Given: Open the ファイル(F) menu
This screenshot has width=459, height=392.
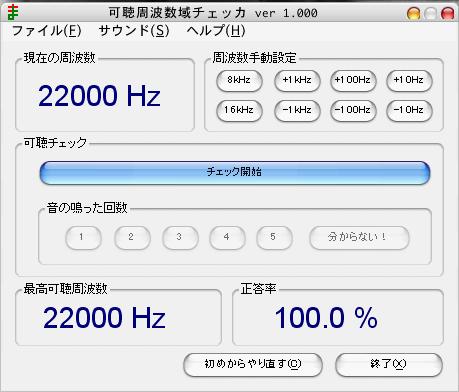Looking at the screenshot, I should [x=47, y=31].
